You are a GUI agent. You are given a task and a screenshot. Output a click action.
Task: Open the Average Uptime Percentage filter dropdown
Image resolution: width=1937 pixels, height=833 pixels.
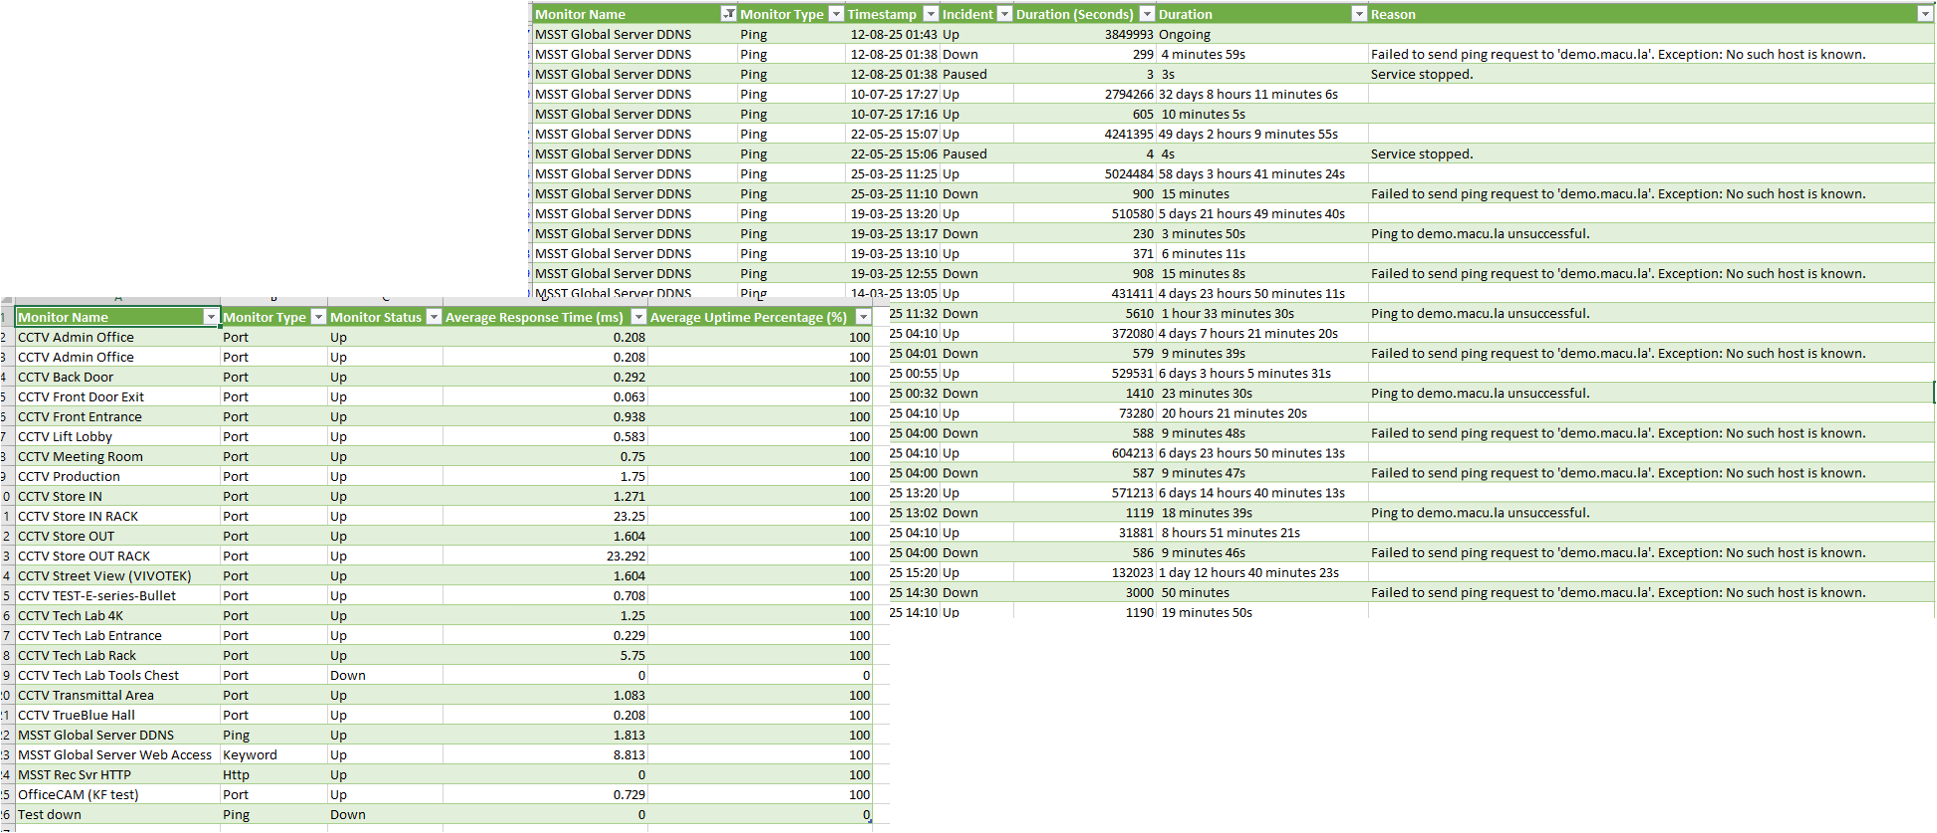tap(863, 317)
